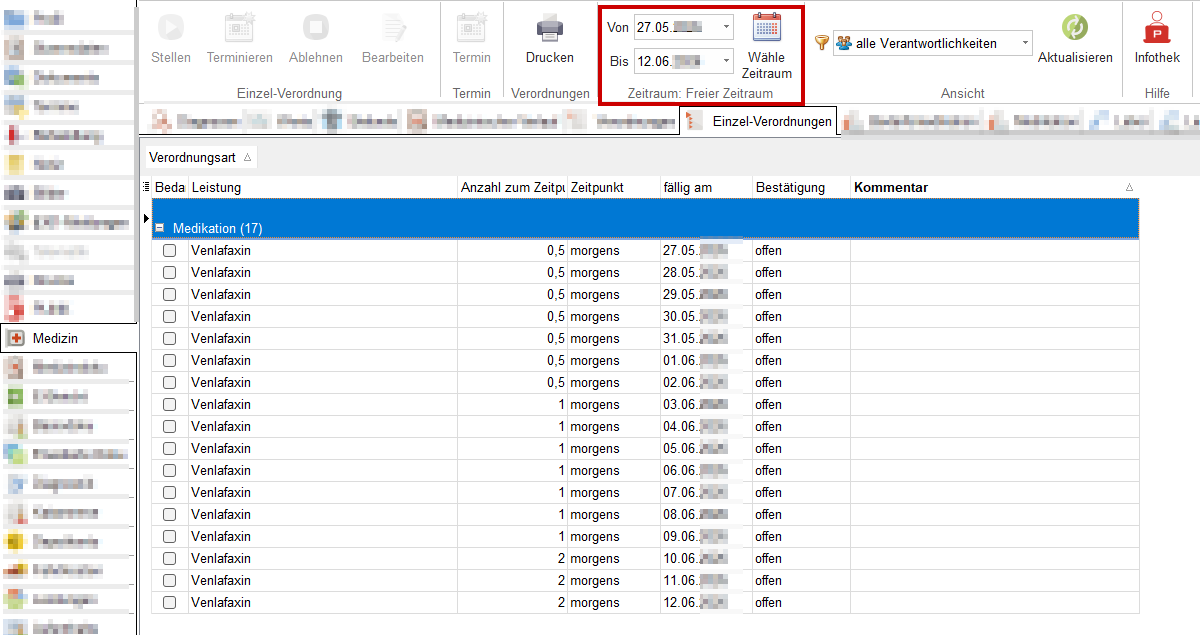Open the Medizin sidebar entry
The height and width of the screenshot is (635, 1200).
(x=68, y=338)
